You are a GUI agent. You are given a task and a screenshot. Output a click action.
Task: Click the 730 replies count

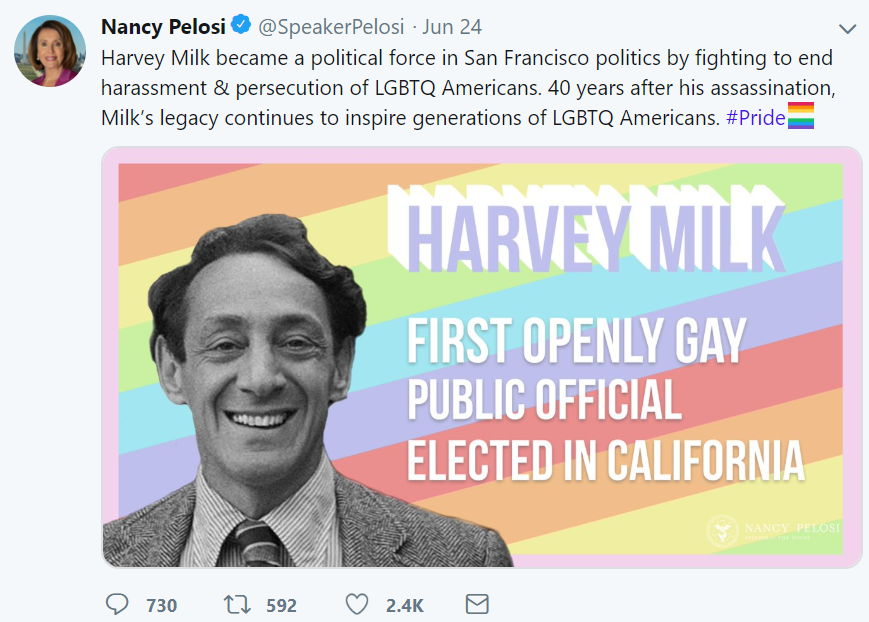[x=161, y=605]
